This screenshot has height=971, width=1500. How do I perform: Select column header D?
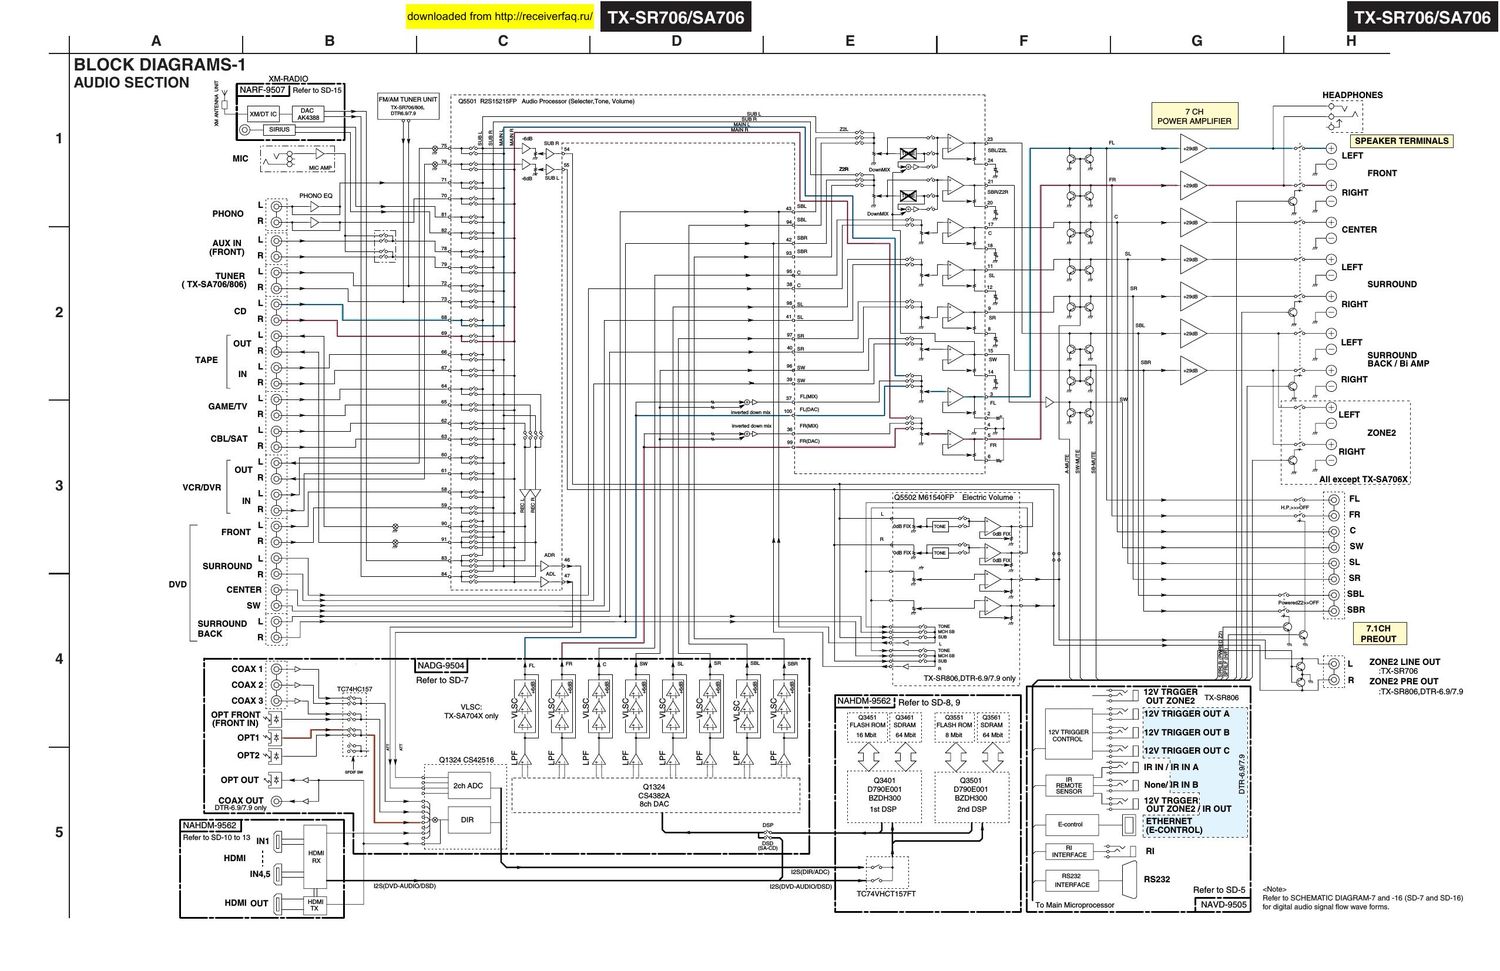coord(676,41)
